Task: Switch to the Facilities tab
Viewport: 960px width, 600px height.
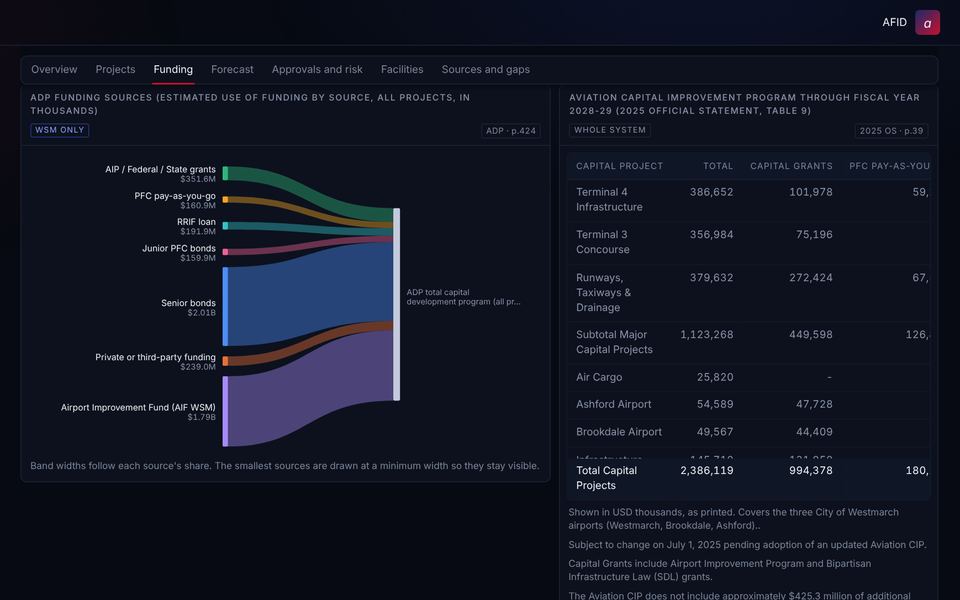Action: (402, 70)
